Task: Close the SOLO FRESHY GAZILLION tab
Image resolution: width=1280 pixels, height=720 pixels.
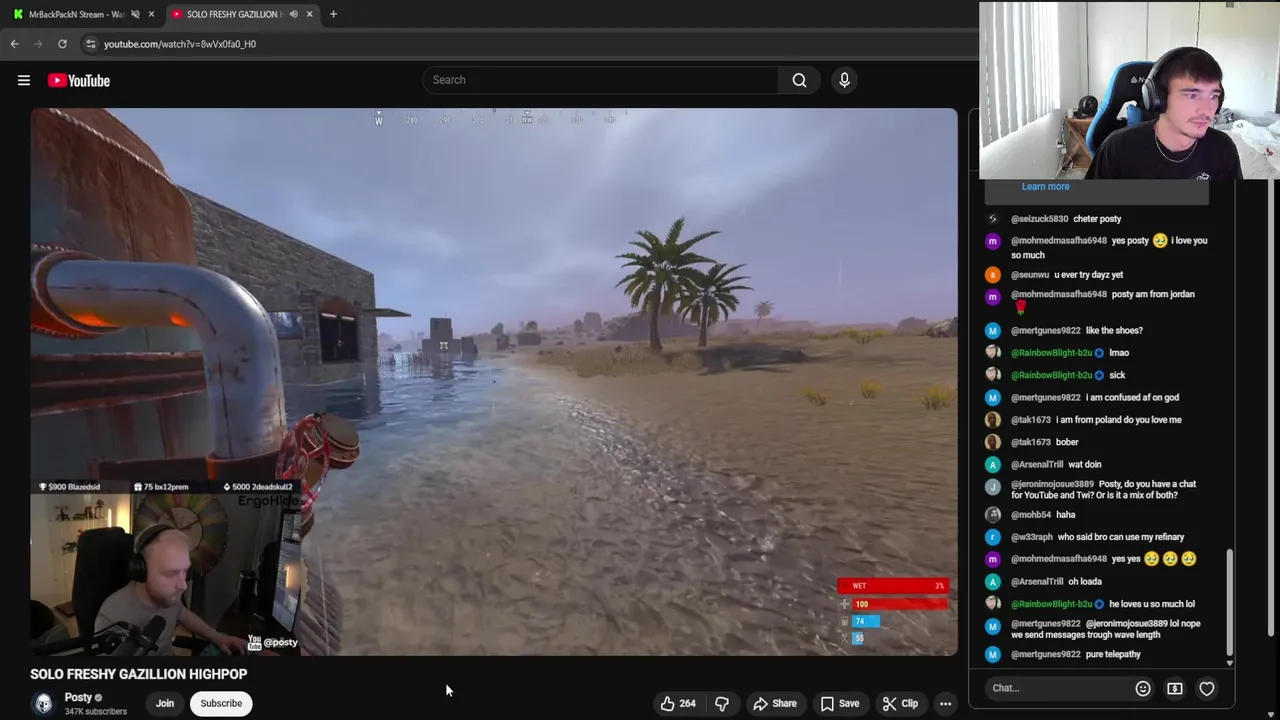Action: [x=309, y=14]
